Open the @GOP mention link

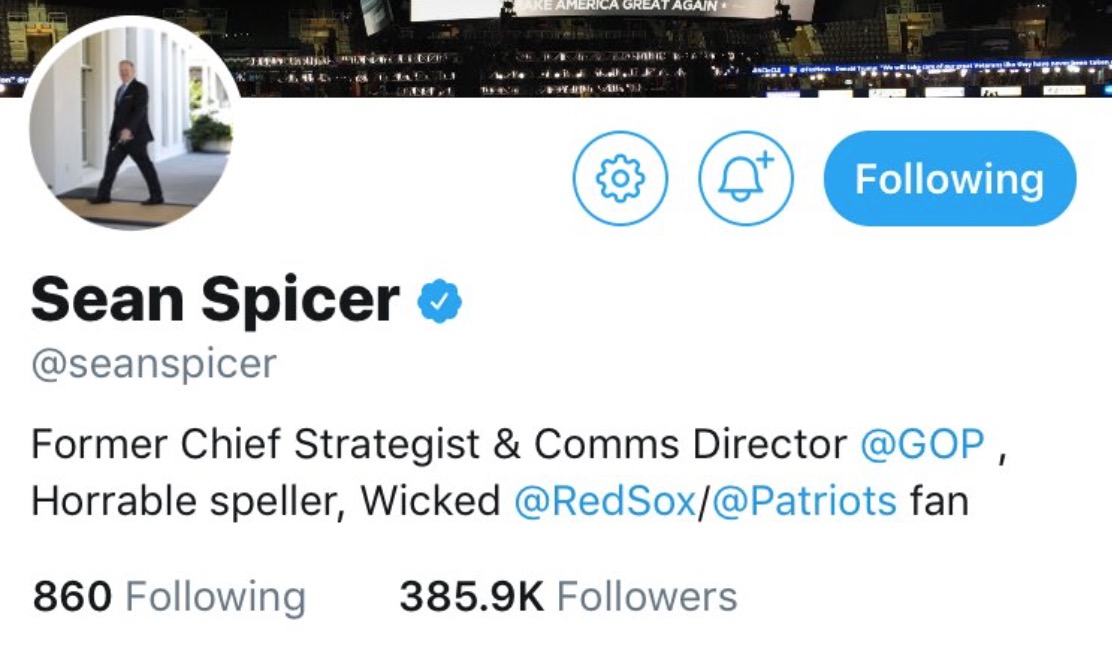[922, 444]
